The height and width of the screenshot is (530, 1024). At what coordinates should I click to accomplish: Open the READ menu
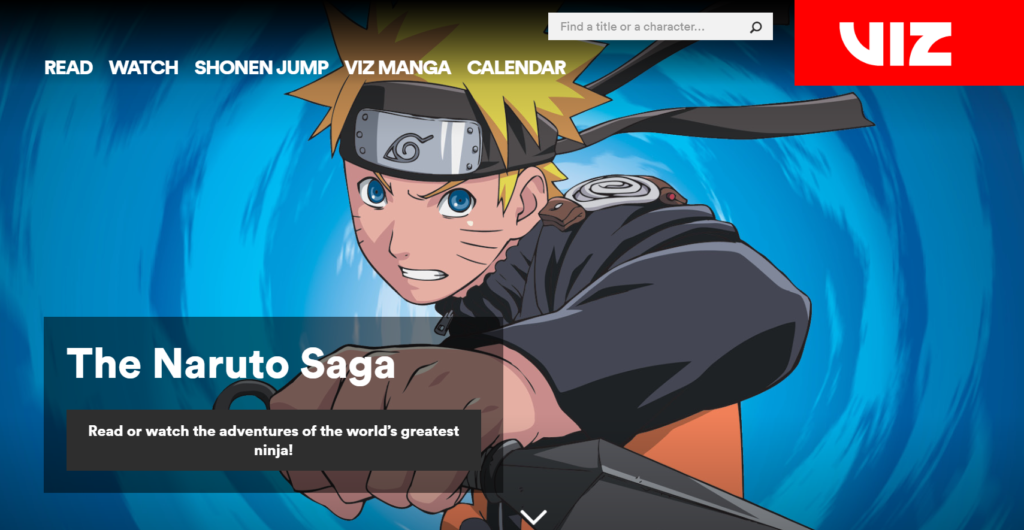(69, 67)
